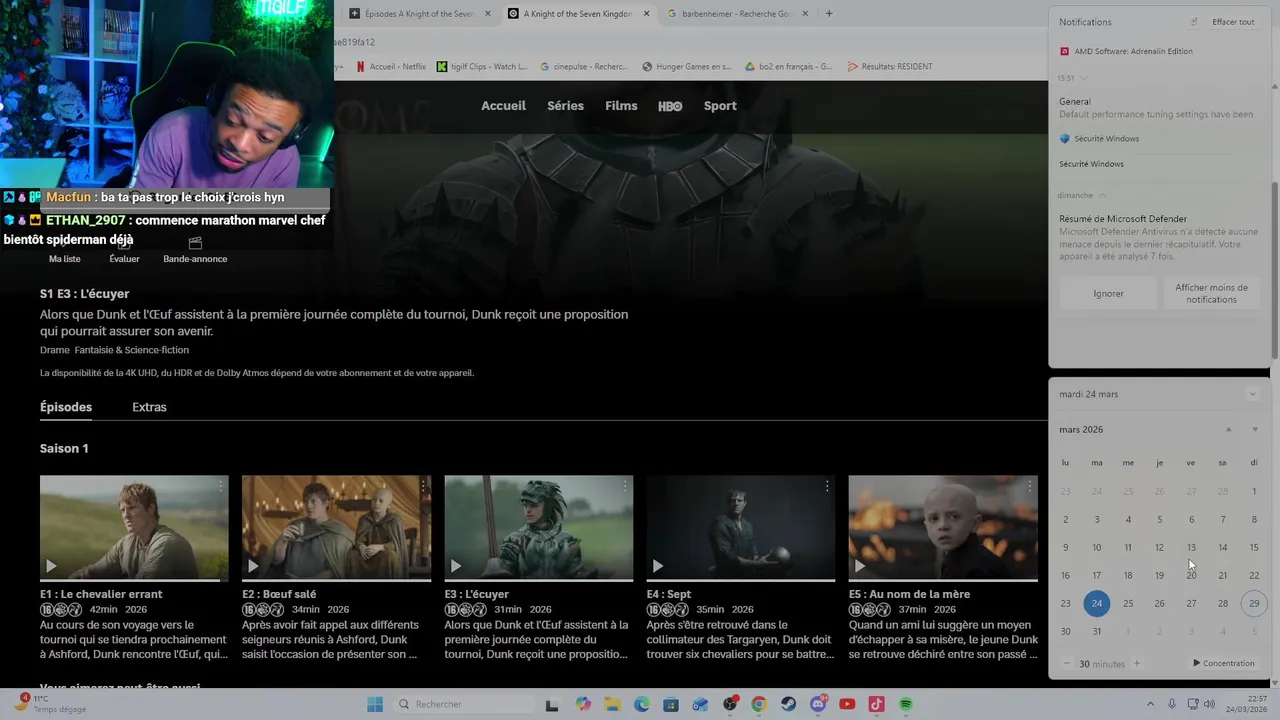Click Afficher moins de notifications
Viewport: 1280px width, 720px height.
[1211, 294]
